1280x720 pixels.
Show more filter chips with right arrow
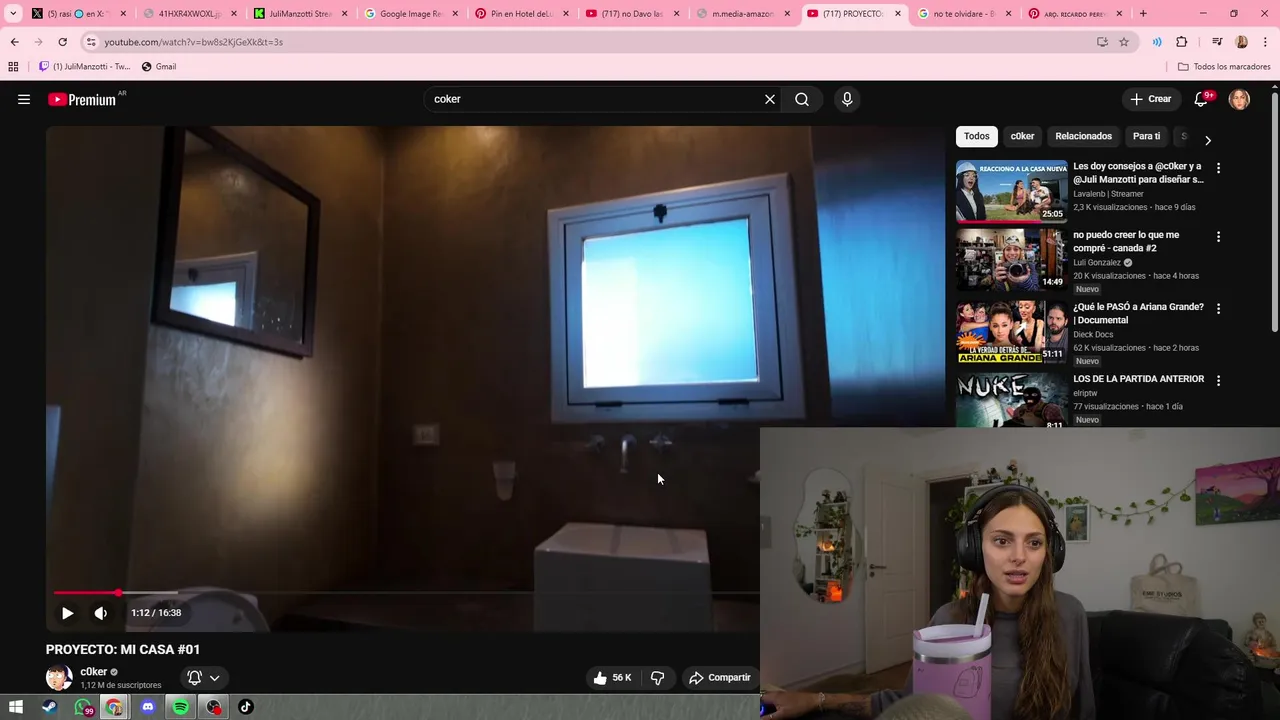[x=1207, y=140]
